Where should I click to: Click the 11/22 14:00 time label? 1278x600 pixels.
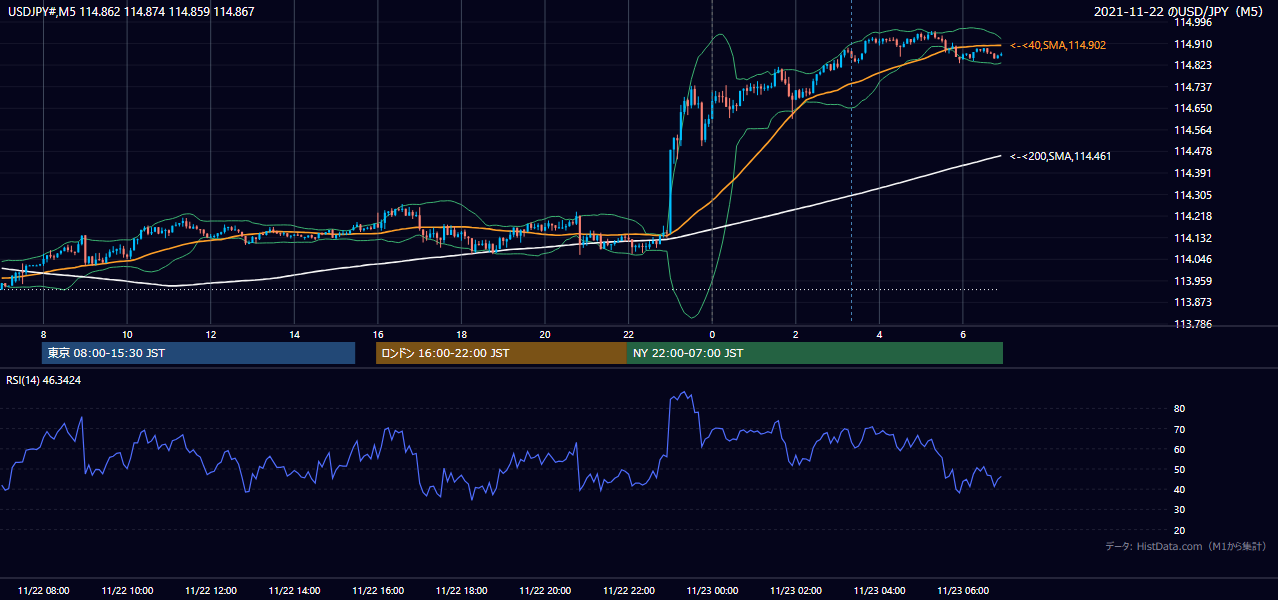(x=295, y=591)
